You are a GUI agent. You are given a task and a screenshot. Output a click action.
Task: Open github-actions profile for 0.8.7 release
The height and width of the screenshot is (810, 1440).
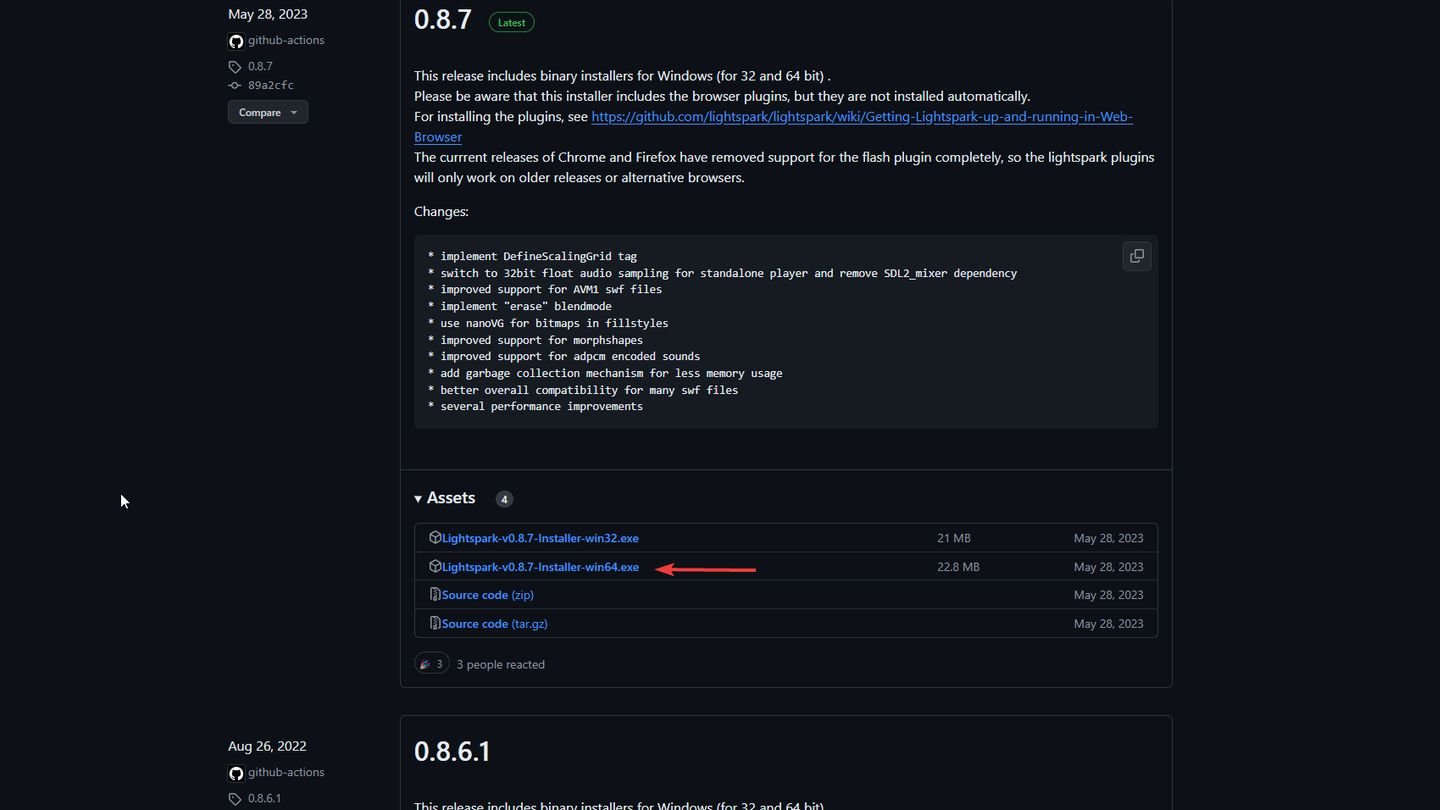click(x=286, y=41)
